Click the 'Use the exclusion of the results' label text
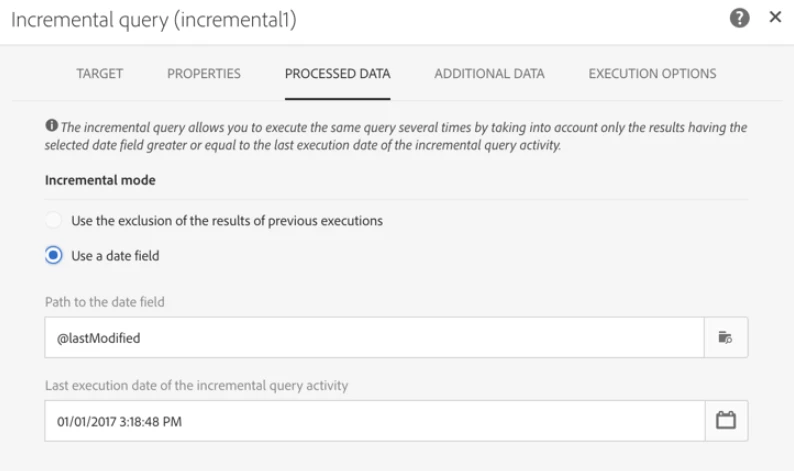The image size is (794, 471). click(x=227, y=220)
